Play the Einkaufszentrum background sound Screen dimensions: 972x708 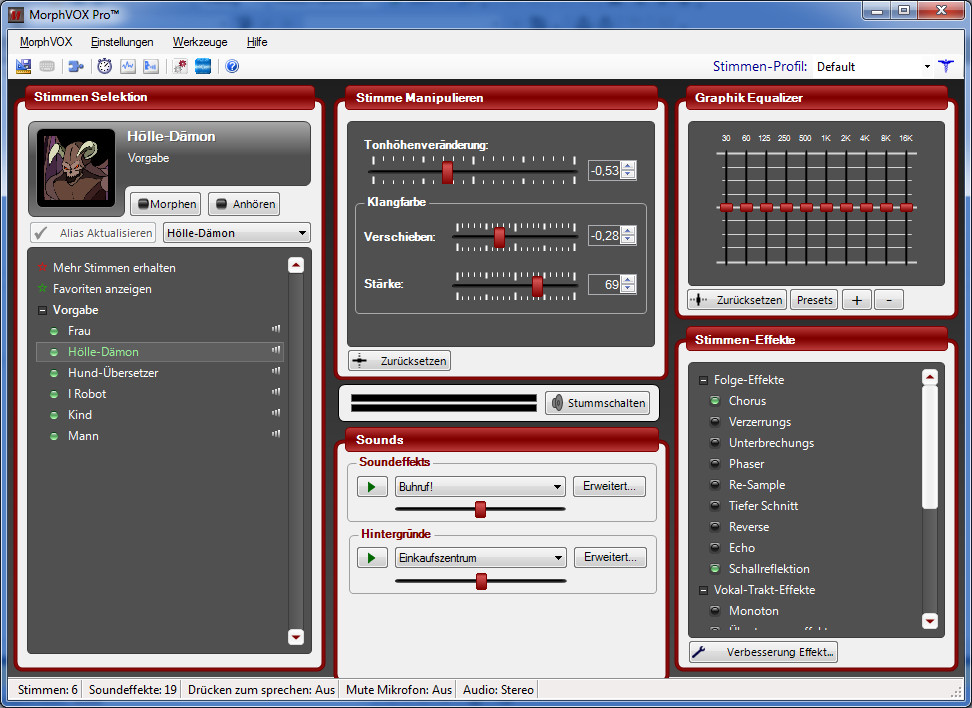[372, 557]
